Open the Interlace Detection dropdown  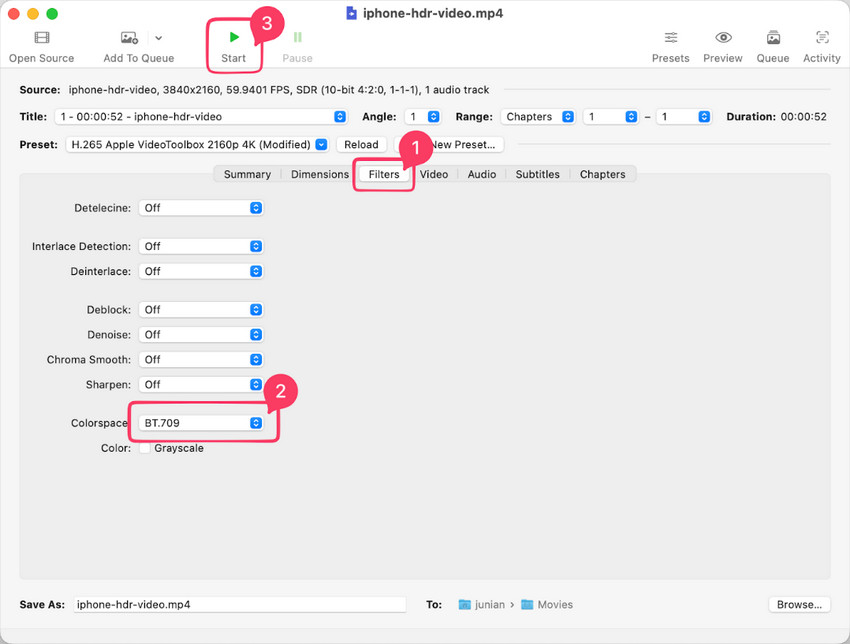click(x=201, y=247)
